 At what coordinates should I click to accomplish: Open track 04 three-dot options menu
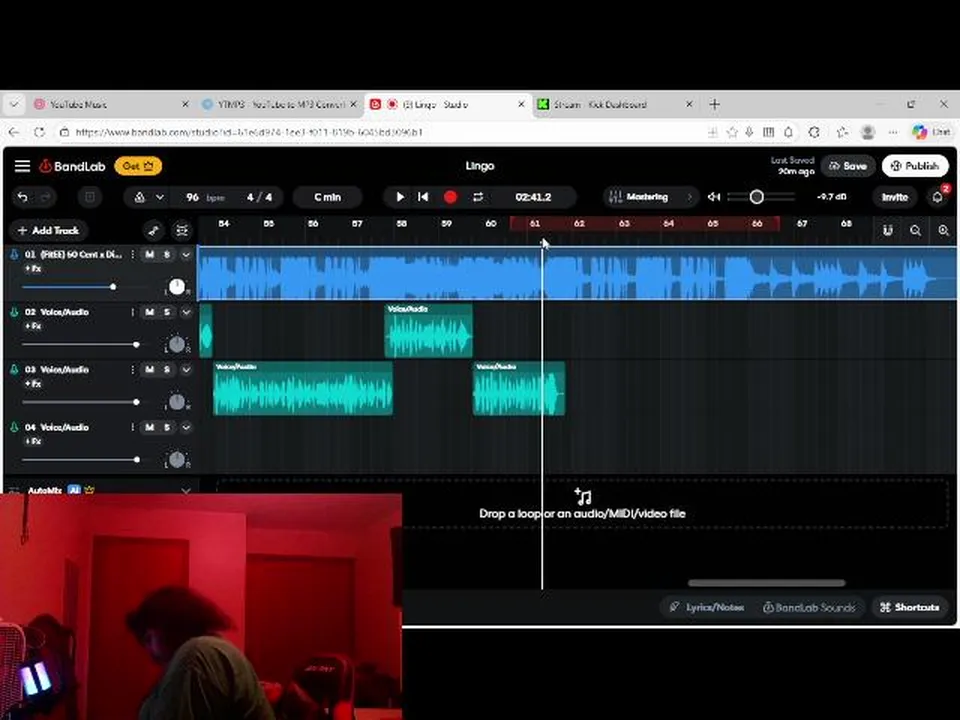coord(132,427)
